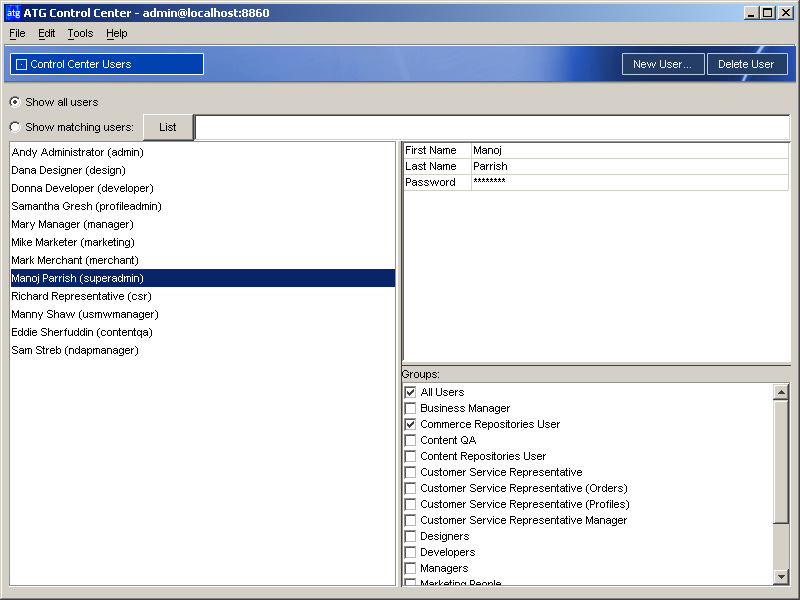Click the Groups list scroll up arrow

[781, 392]
